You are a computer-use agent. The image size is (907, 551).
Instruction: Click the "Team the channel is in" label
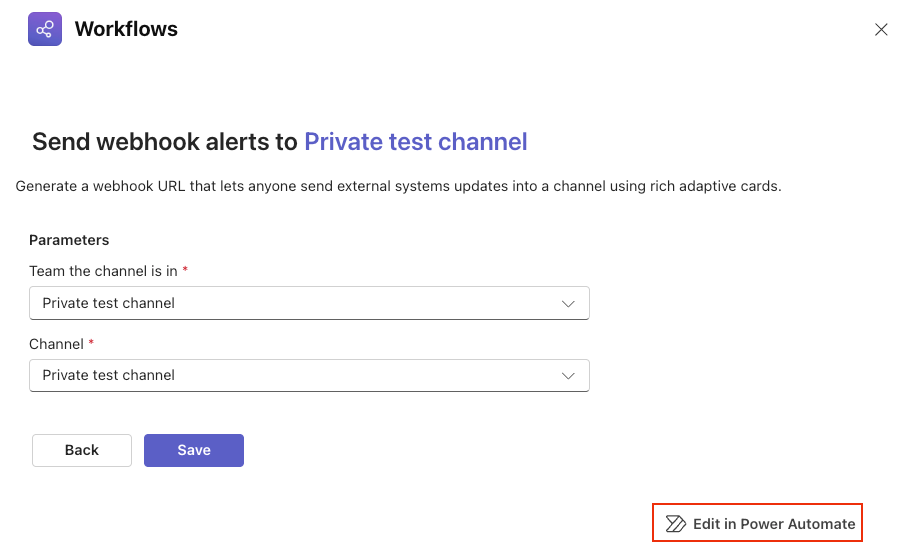[103, 271]
